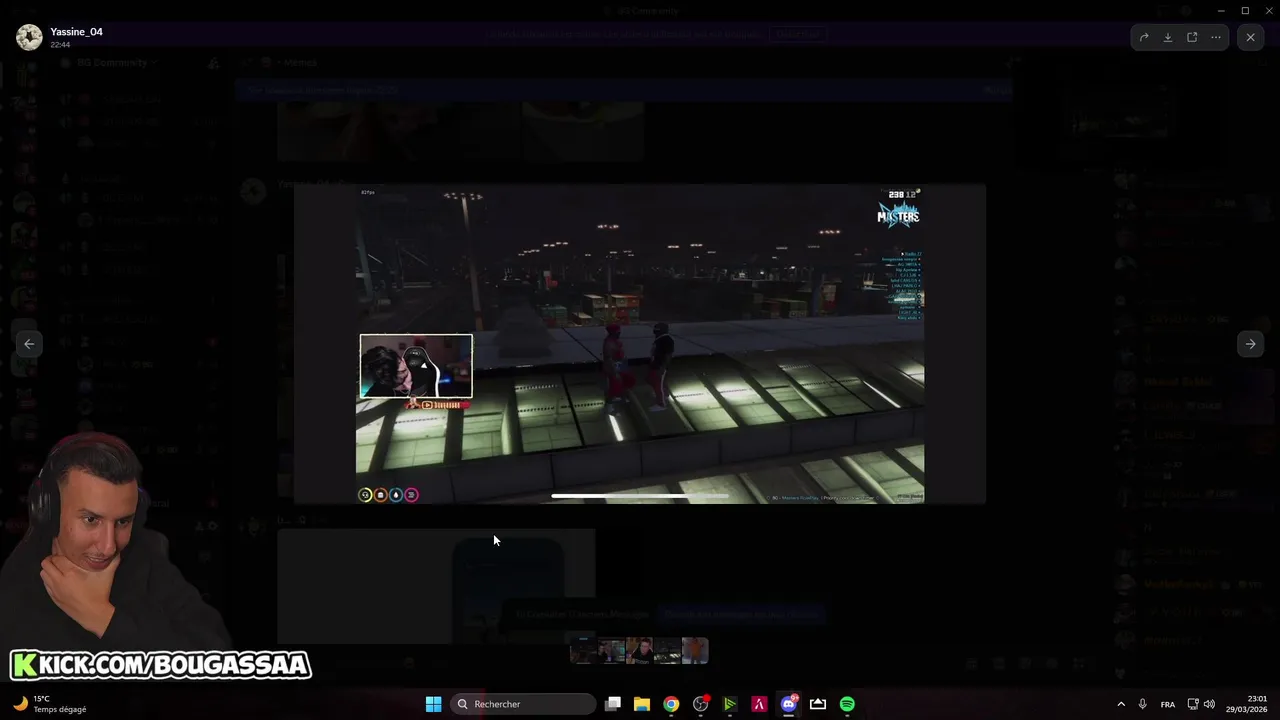Select the third thumbnail in the strip
The width and height of the screenshot is (1280, 720).
[x=639, y=651]
